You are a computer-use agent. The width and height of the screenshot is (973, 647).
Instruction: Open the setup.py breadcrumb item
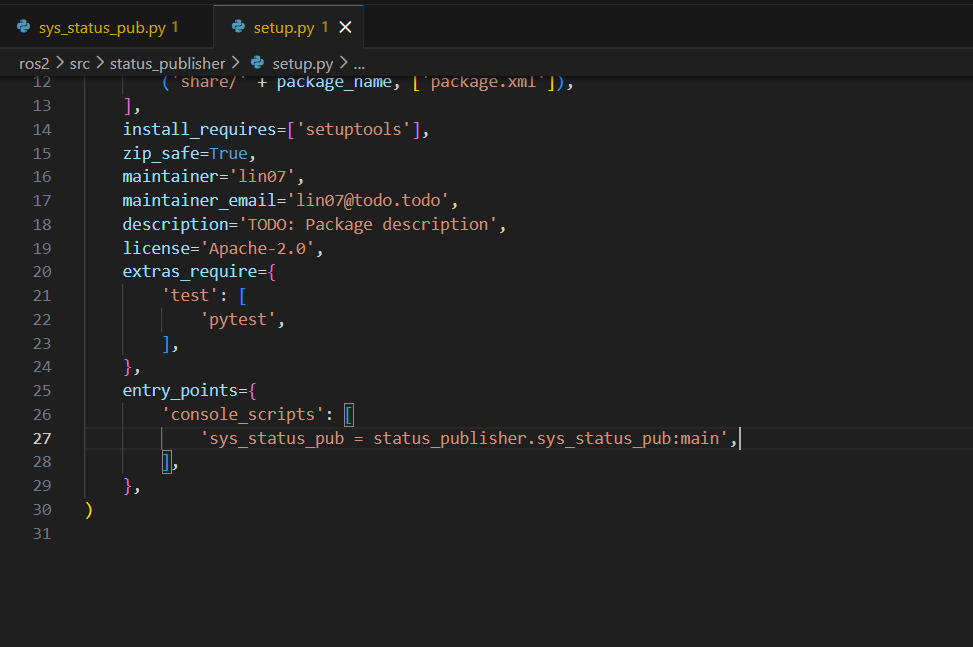[303, 63]
